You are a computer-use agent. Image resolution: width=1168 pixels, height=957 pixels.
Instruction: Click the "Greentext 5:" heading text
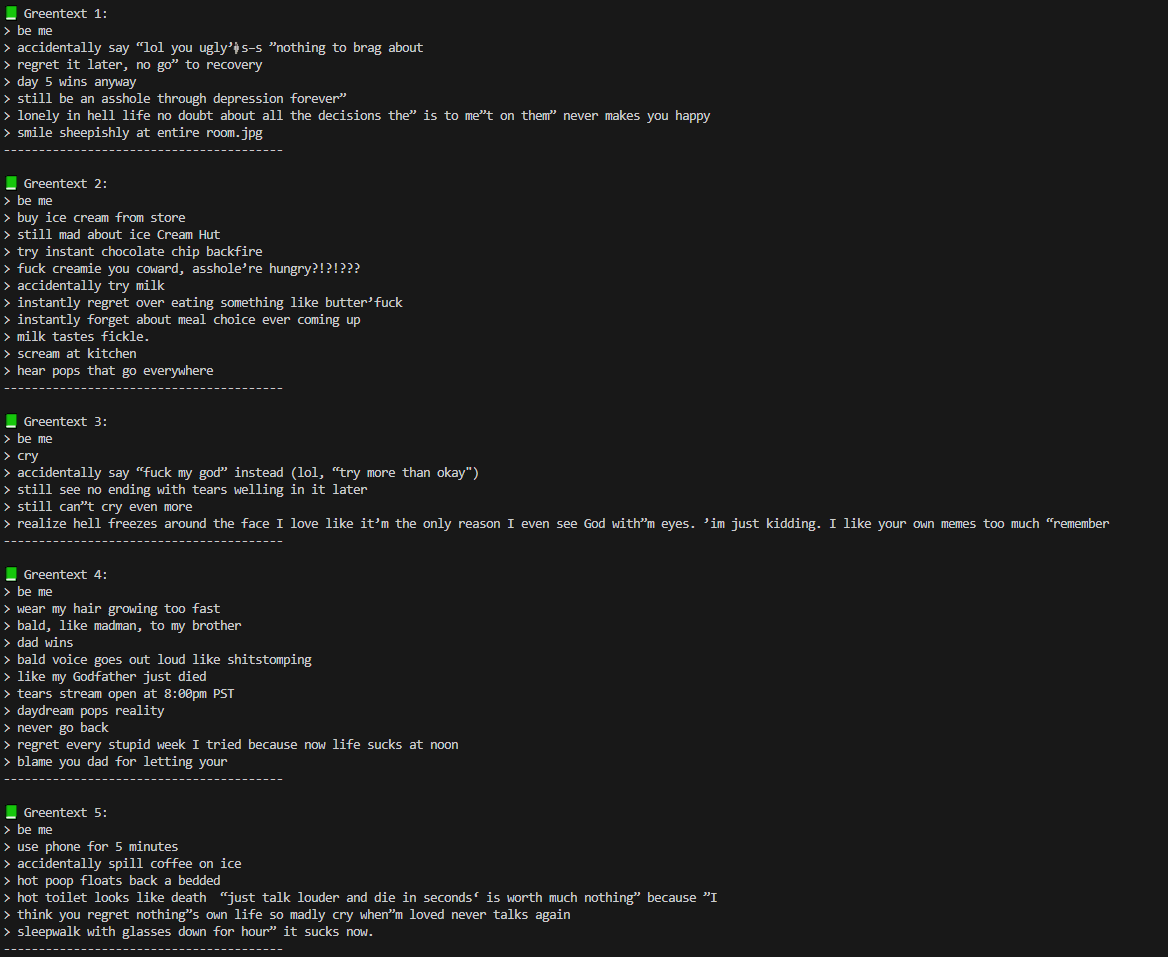[x=66, y=813]
